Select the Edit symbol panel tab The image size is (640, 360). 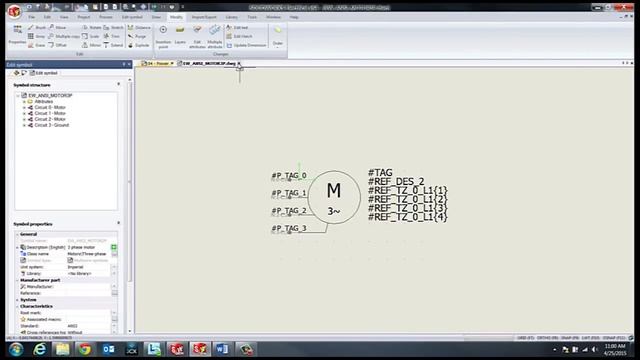44,73
